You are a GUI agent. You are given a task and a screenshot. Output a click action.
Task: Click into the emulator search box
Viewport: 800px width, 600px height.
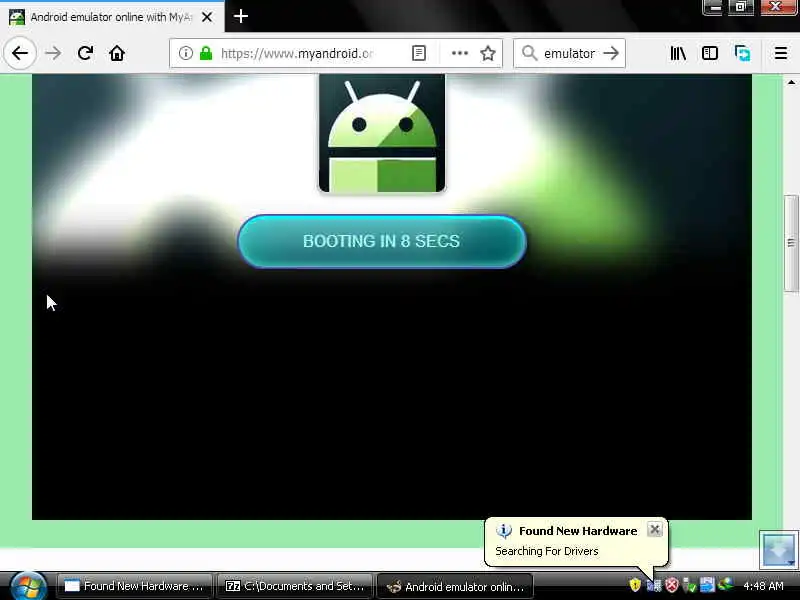coord(569,53)
